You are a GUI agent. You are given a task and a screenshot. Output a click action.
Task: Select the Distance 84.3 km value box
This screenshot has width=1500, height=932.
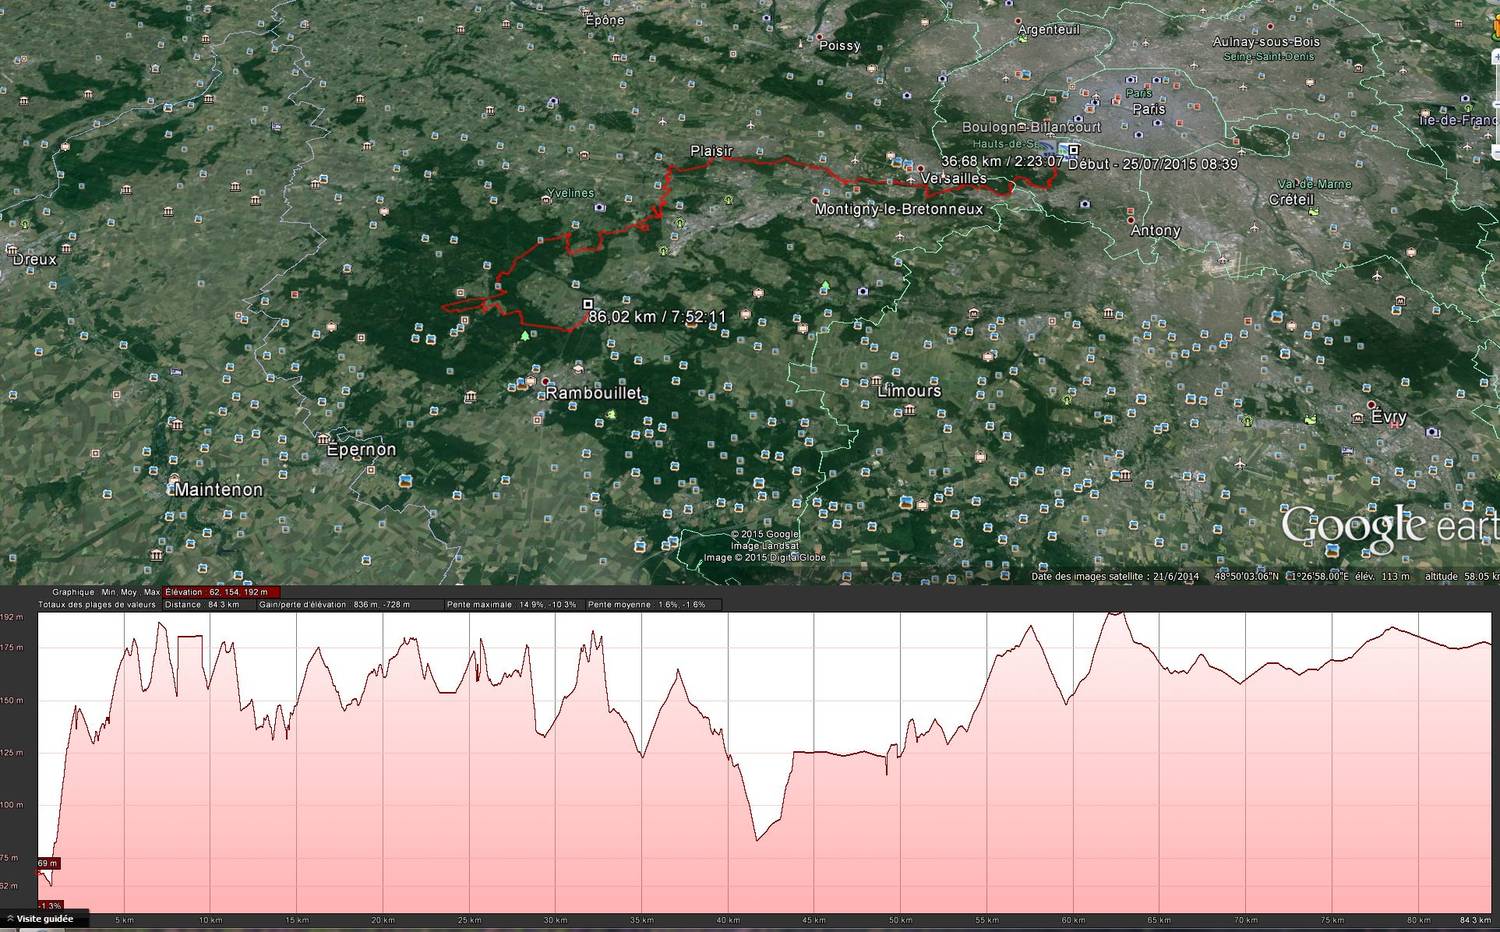(x=209, y=604)
